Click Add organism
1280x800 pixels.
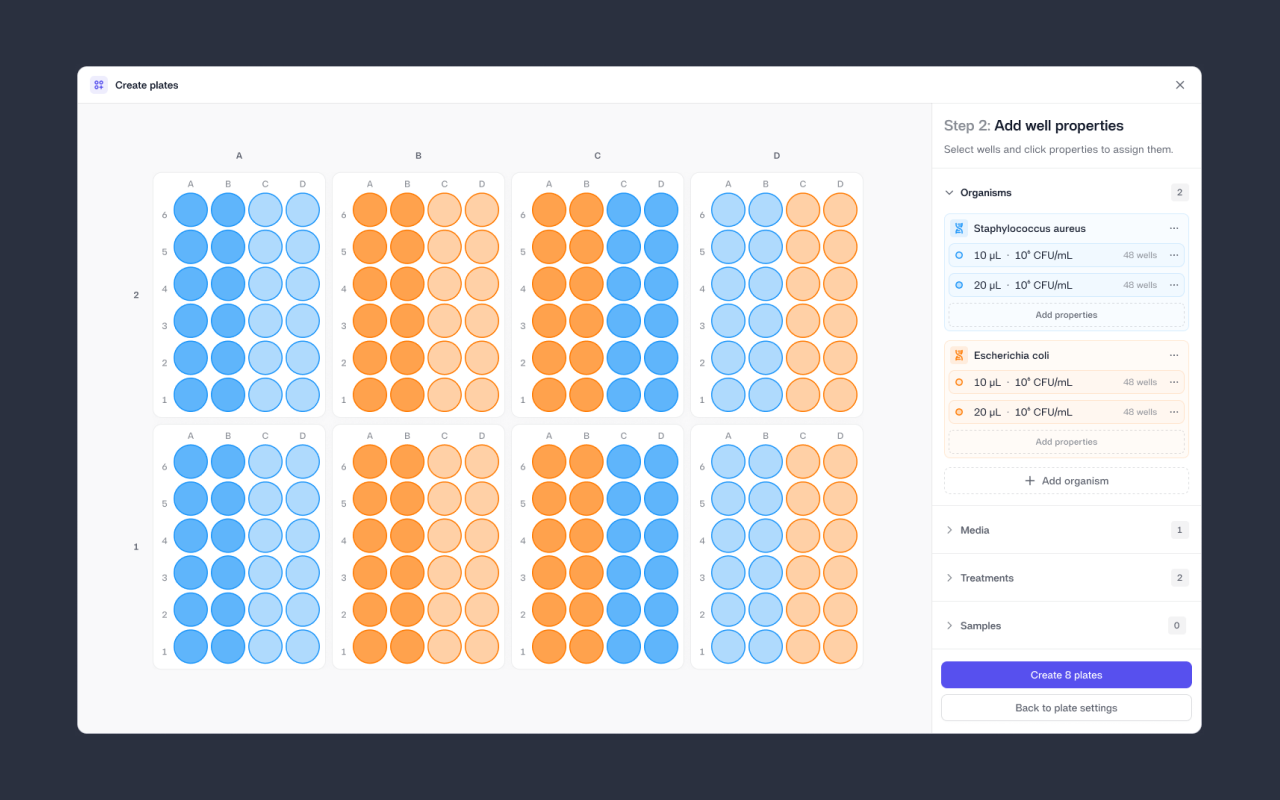(x=1066, y=480)
